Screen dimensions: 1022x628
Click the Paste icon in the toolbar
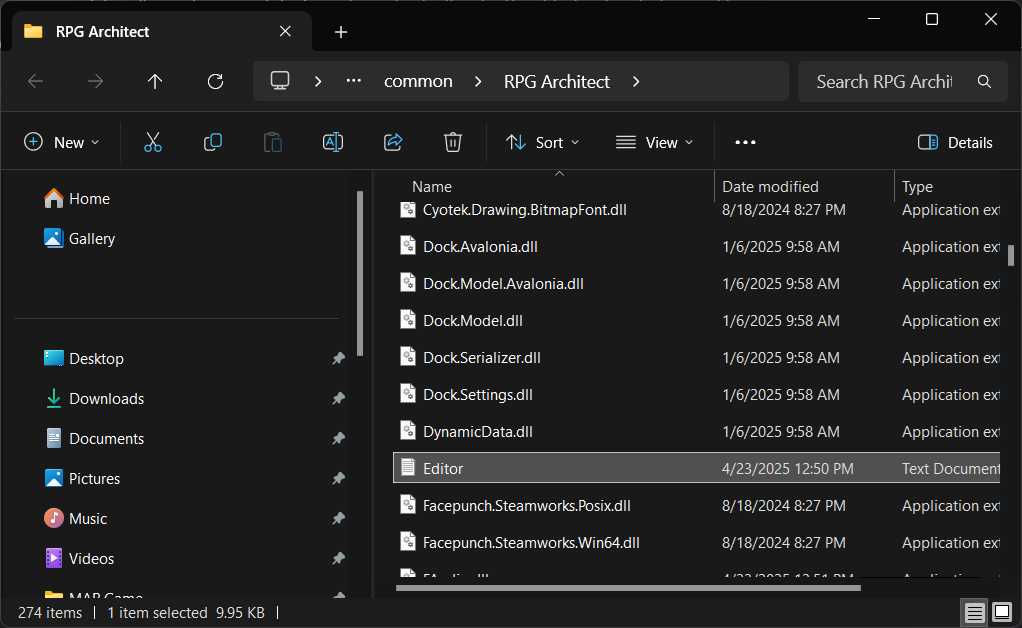point(272,142)
